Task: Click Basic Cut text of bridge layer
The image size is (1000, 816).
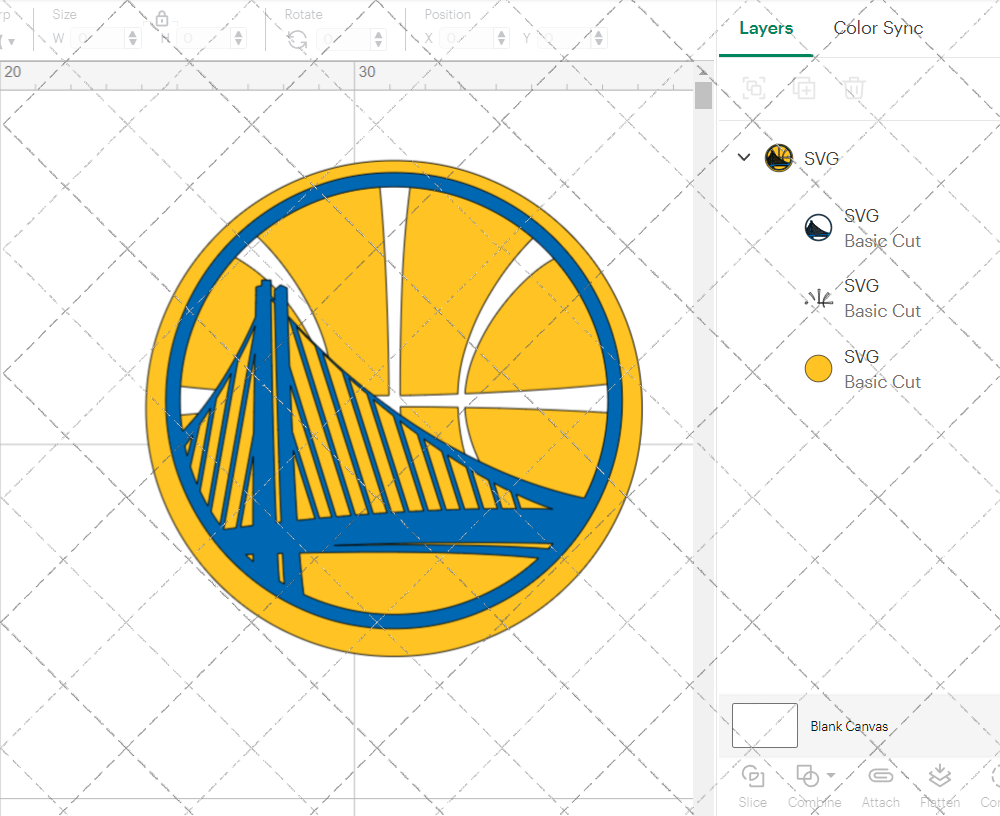Action: point(883,241)
